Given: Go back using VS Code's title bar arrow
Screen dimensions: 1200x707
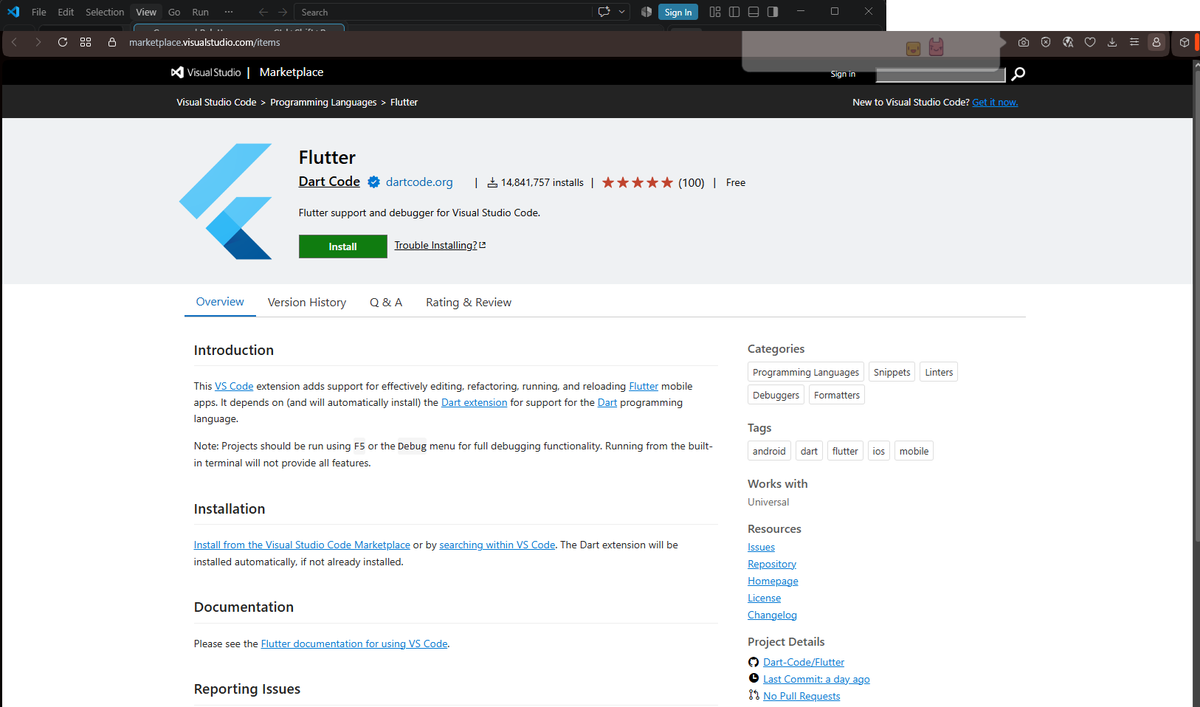Looking at the screenshot, I should tap(262, 12).
